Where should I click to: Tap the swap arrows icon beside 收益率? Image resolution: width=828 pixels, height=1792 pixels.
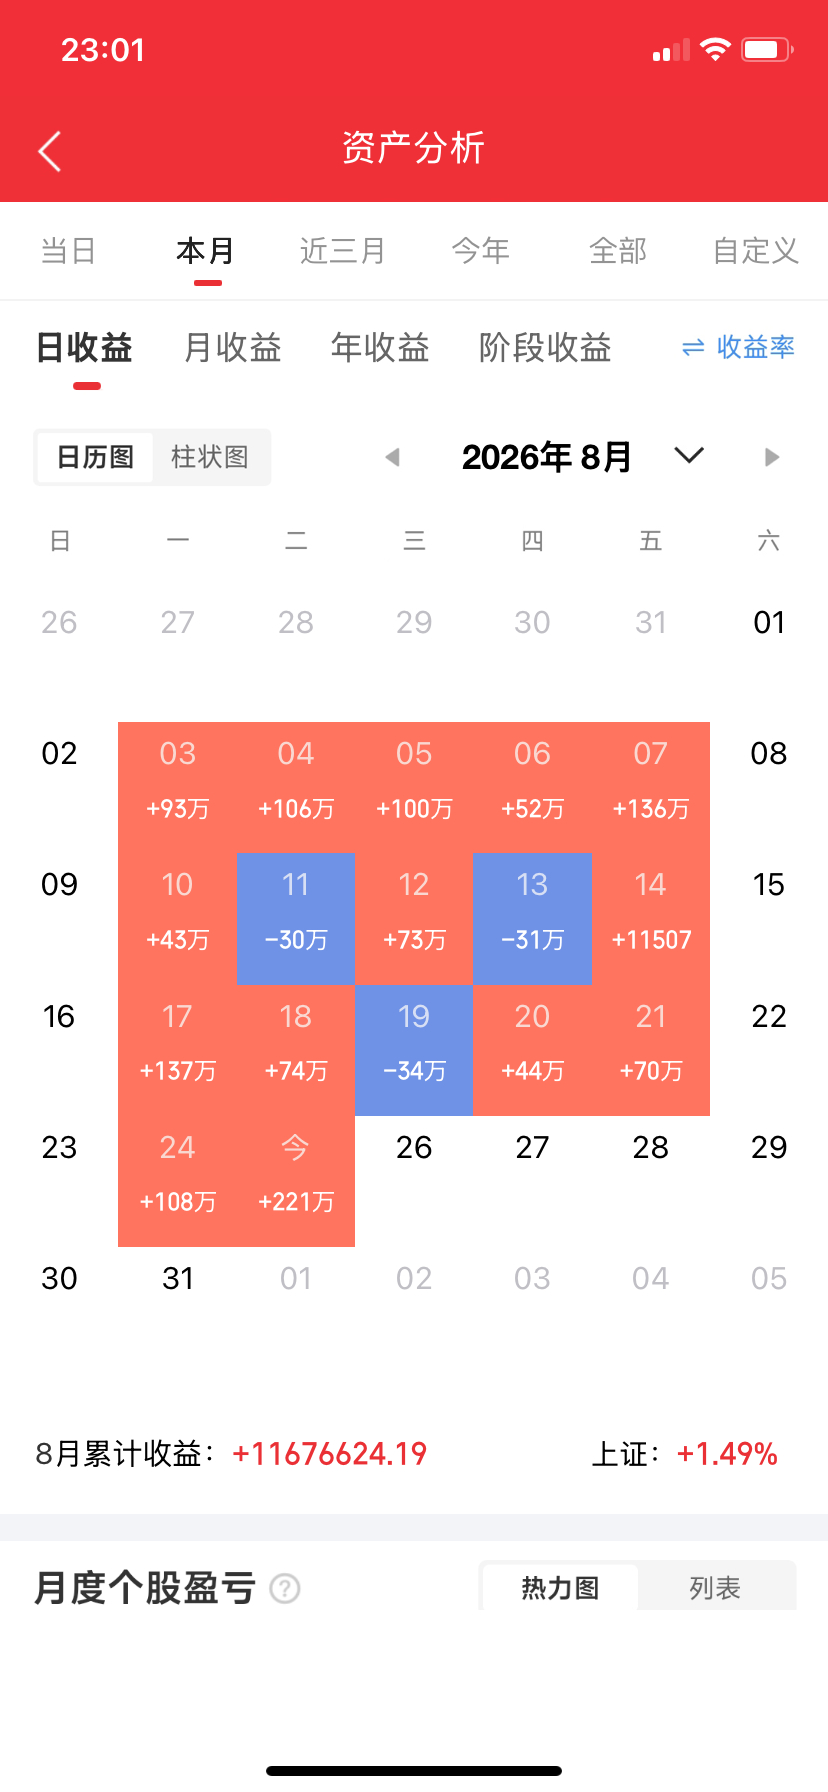[x=693, y=348]
